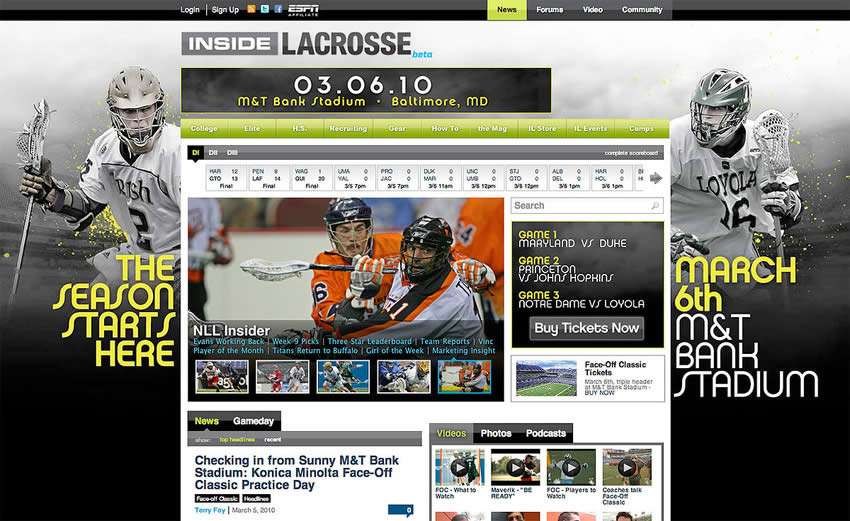Open the Camps menu item
This screenshot has width=850, height=521.
click(641, 128)
